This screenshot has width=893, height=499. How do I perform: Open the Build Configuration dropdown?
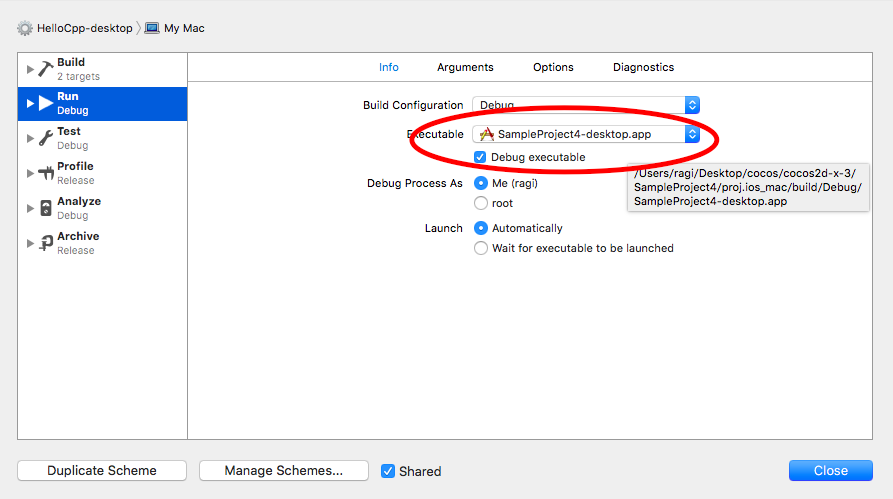[x=586, y=105]
